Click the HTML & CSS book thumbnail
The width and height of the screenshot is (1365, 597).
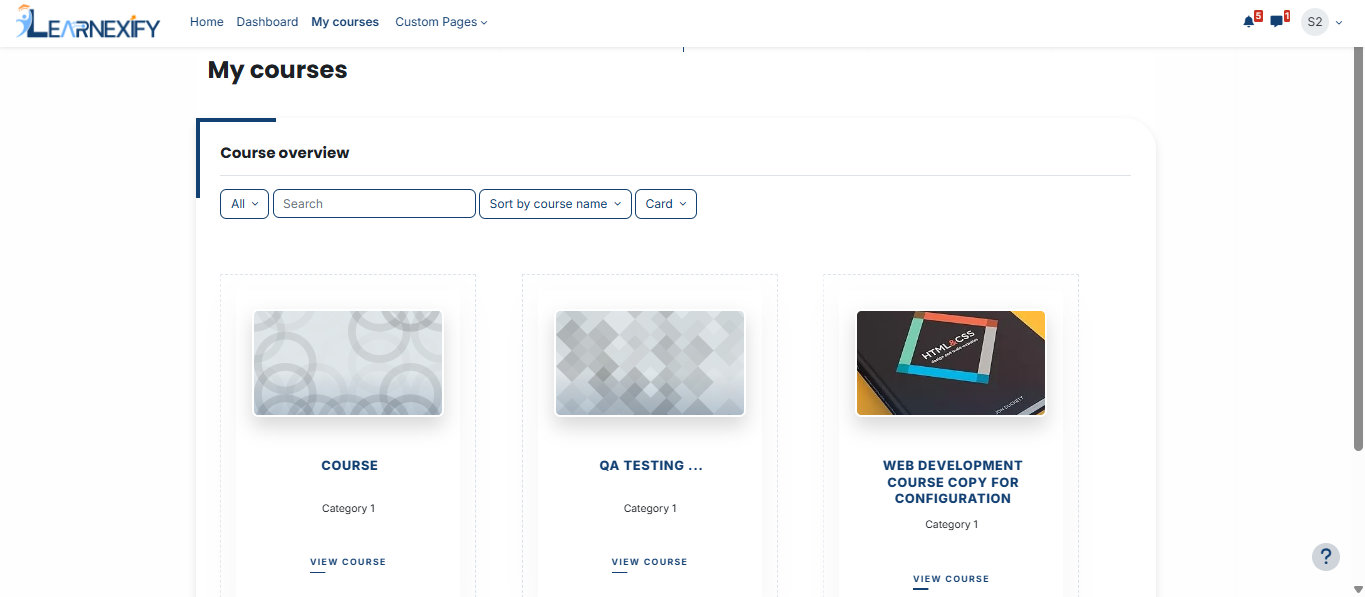[951, 363]
